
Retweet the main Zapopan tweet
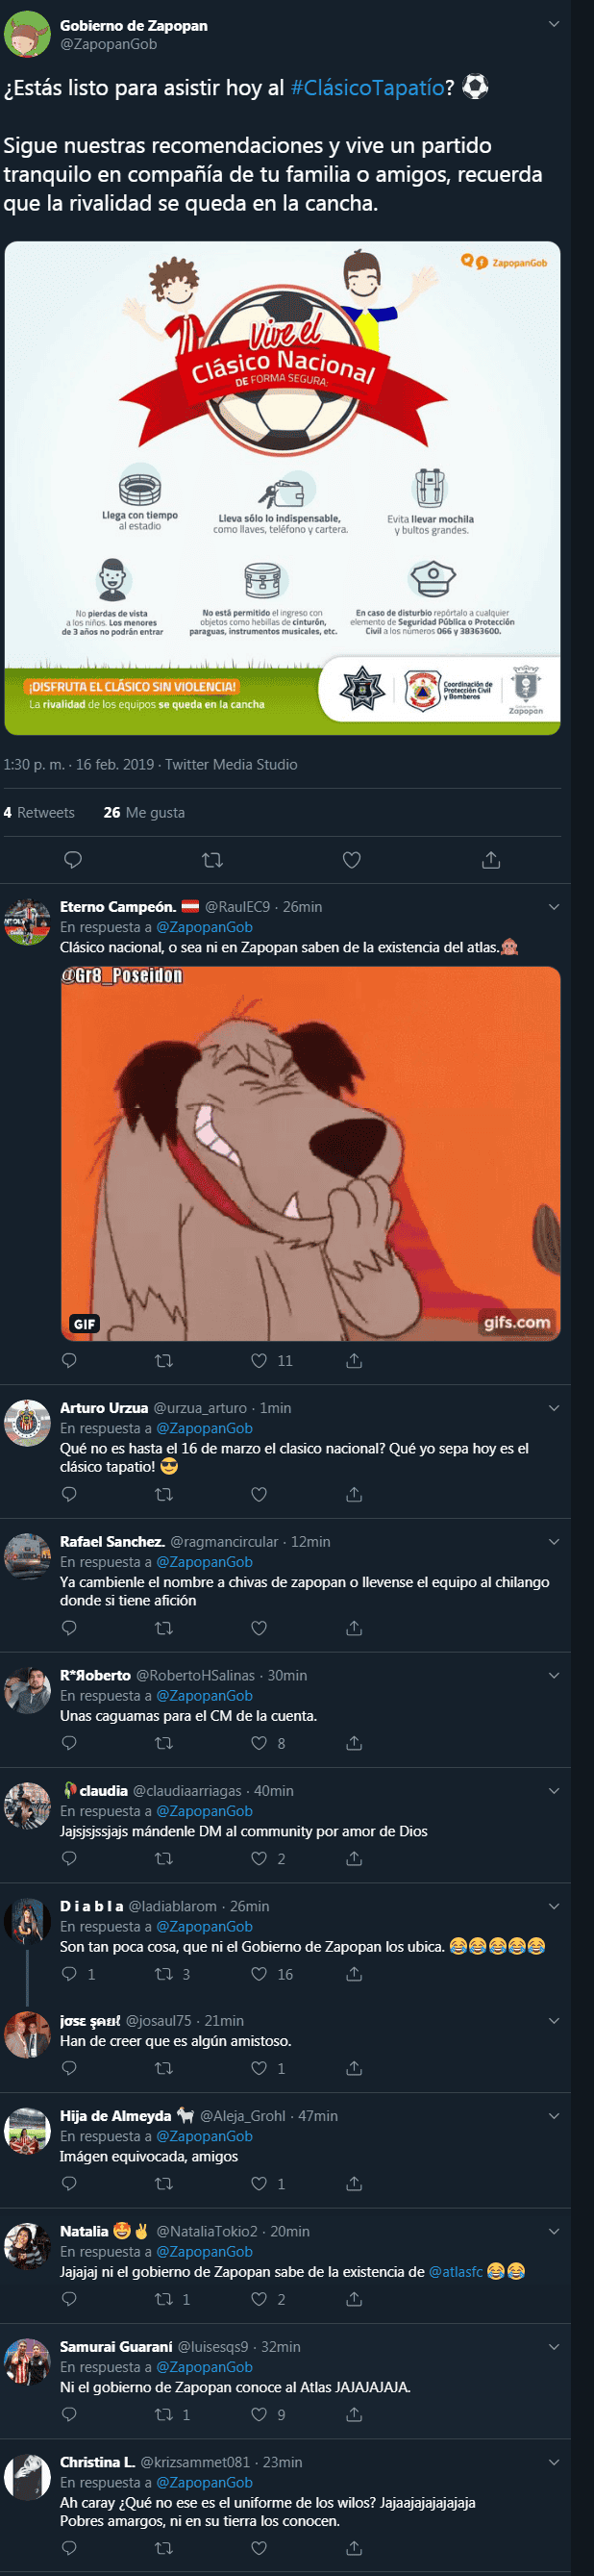pos(212,860)
